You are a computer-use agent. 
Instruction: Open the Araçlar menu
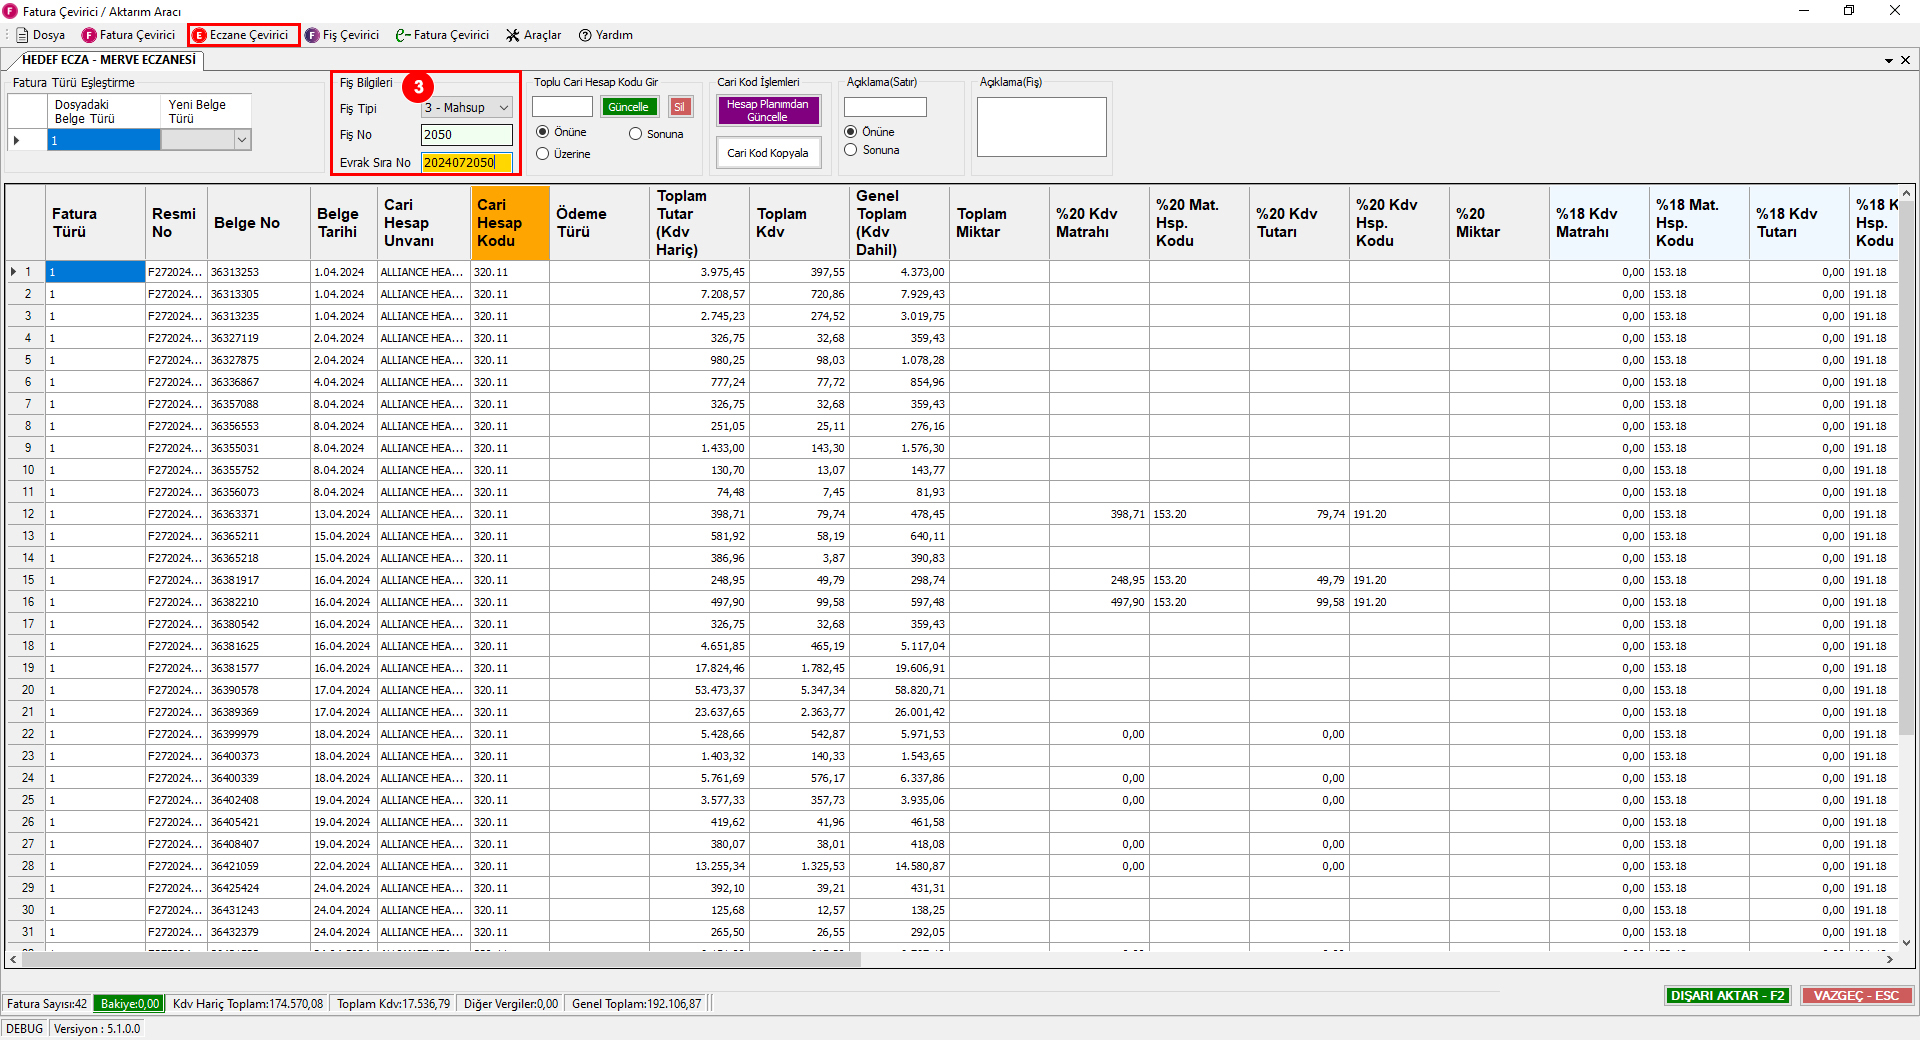pos(533,35)
